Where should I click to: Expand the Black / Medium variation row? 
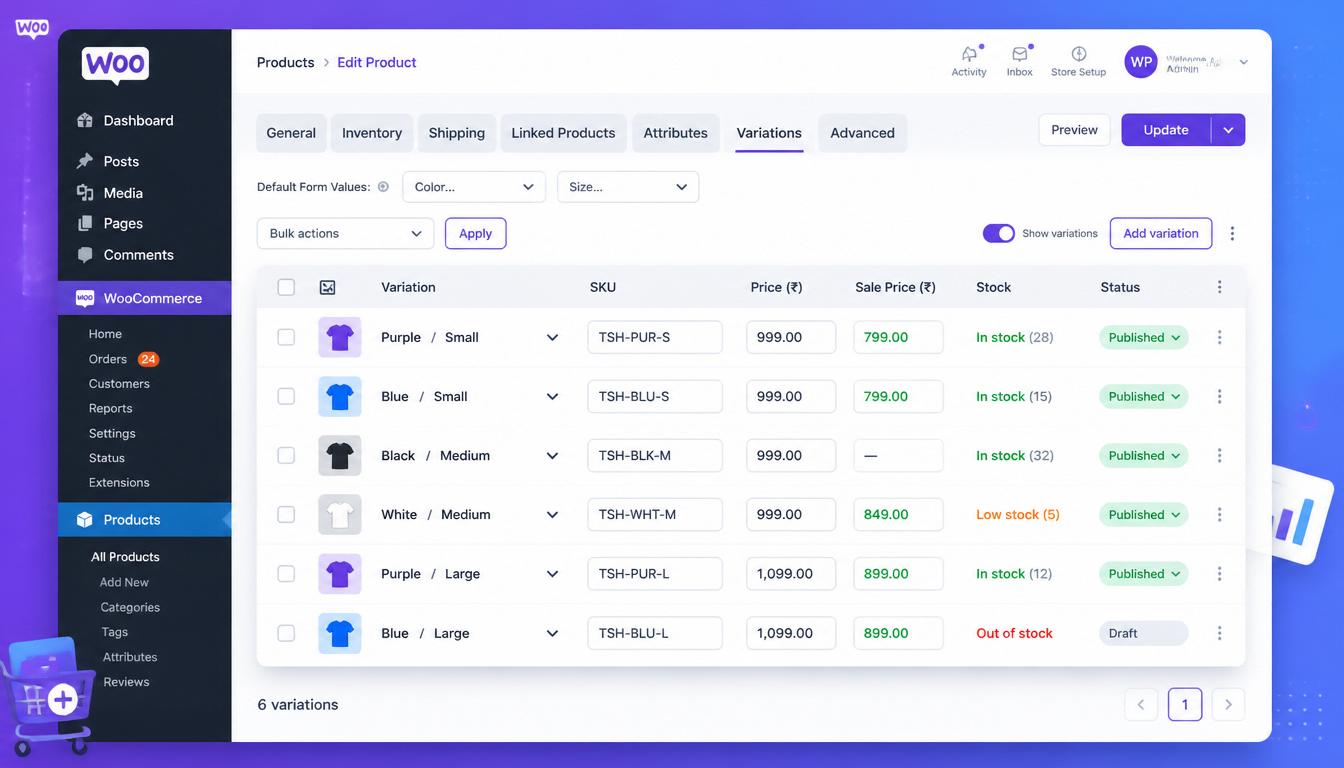(x=552, y=455)
